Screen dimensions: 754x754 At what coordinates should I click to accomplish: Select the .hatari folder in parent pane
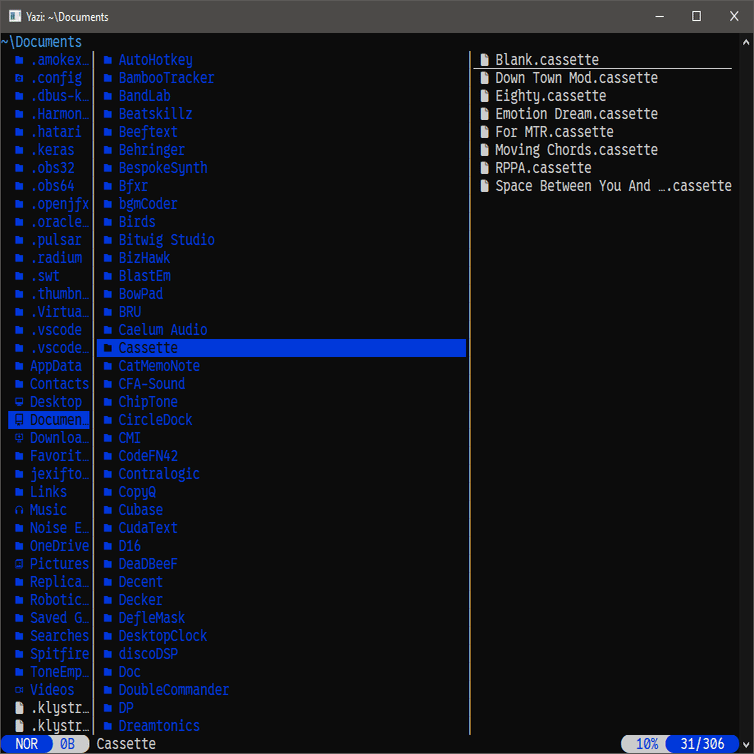[49, 132]
